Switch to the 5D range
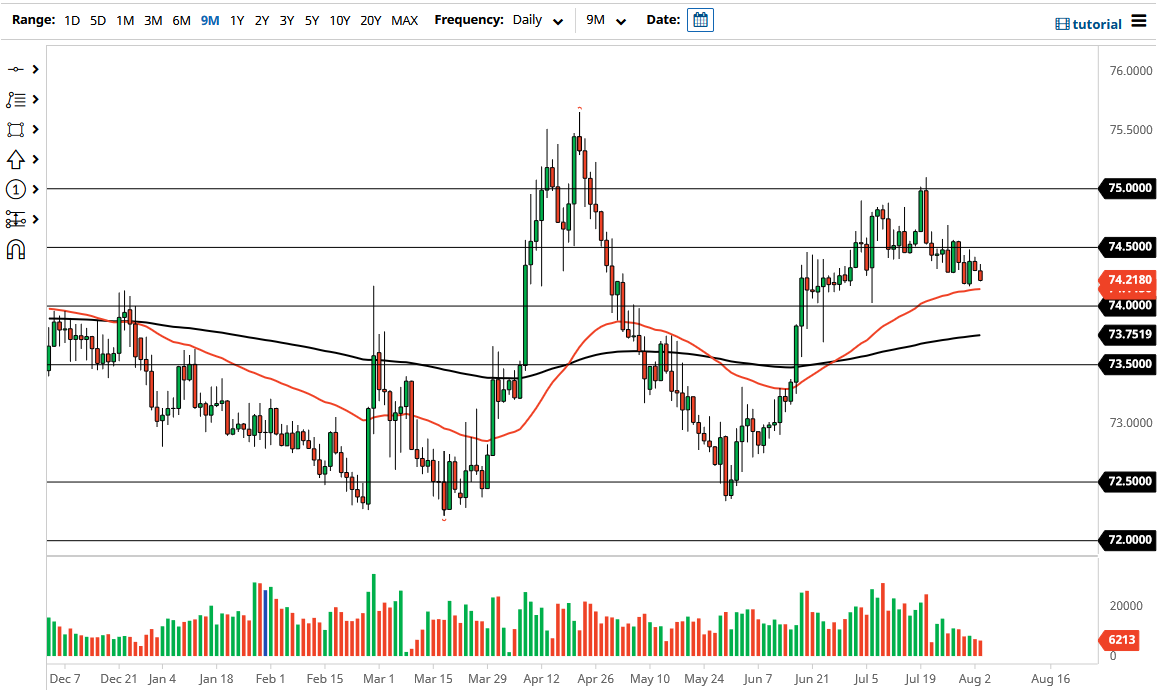The image size is (1160, 695). (97, 20)
